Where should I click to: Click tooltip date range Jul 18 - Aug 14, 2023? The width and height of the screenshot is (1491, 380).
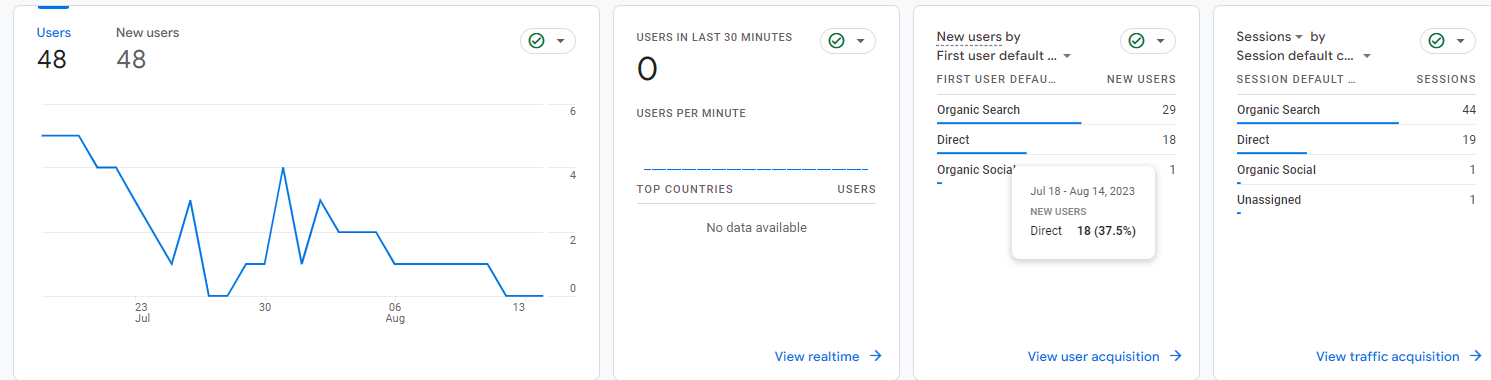(1083, 191)
